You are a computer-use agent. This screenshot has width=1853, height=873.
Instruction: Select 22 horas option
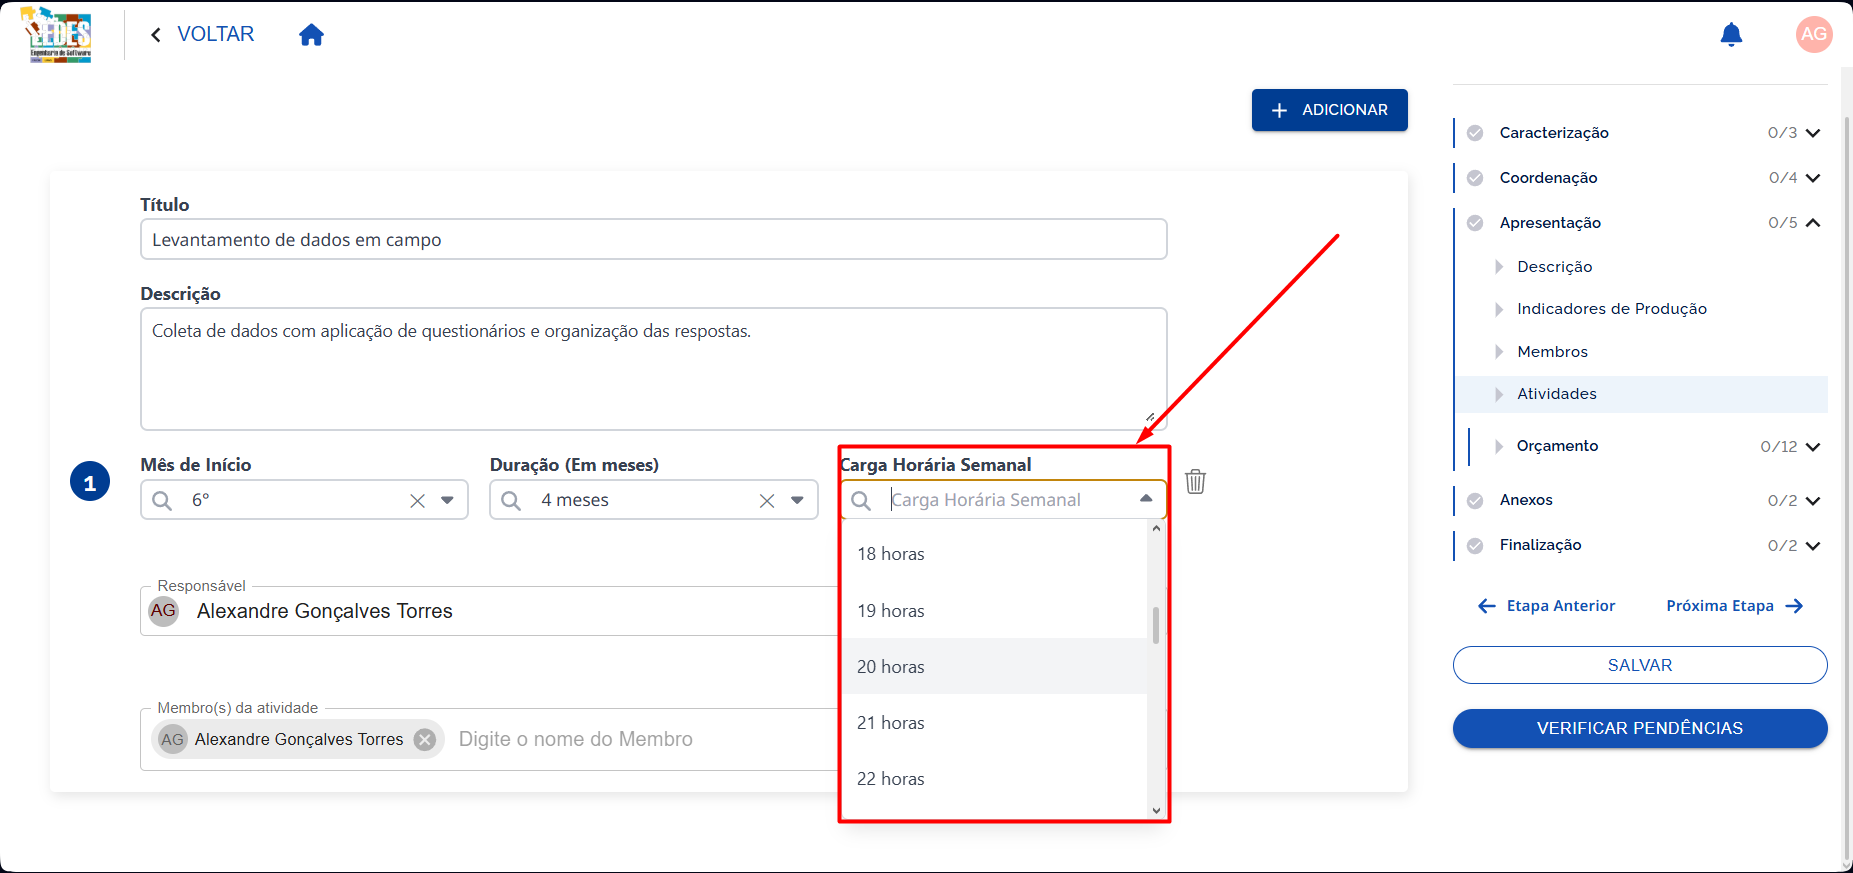pos(995,779)
